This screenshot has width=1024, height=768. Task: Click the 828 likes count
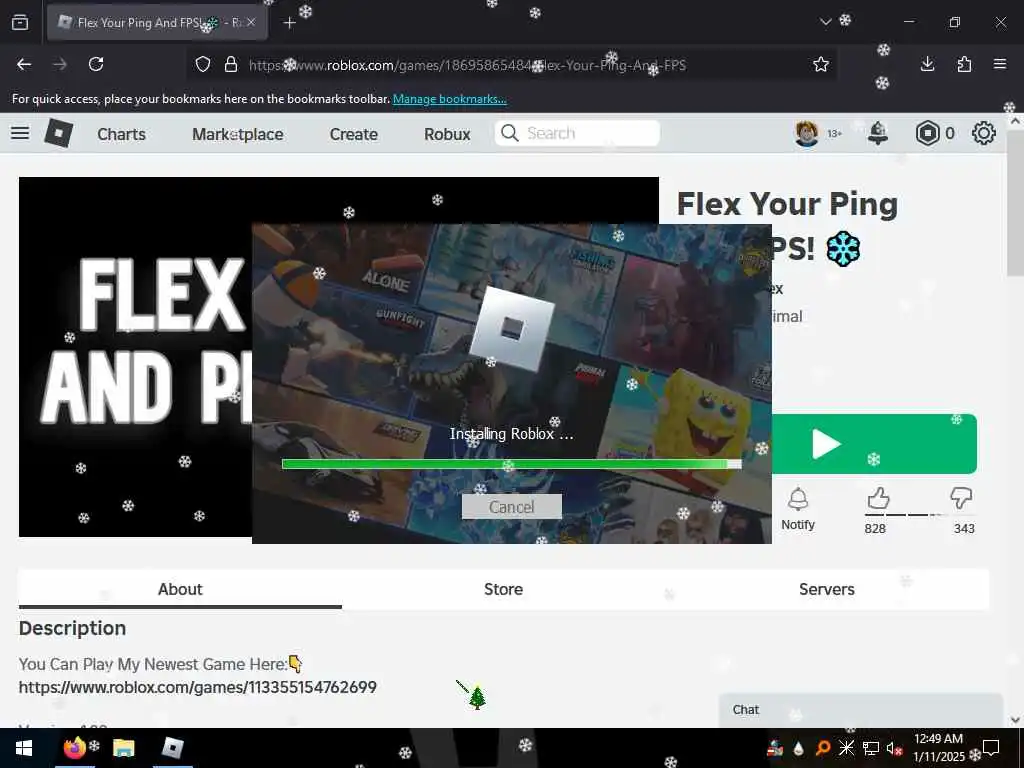875,528
